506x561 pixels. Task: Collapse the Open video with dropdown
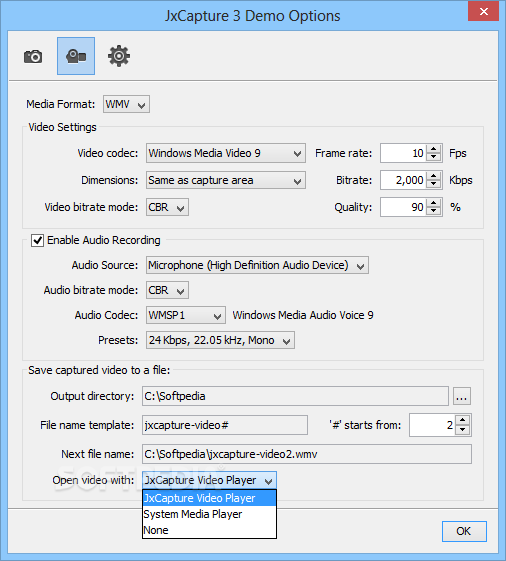pos(209,480)
